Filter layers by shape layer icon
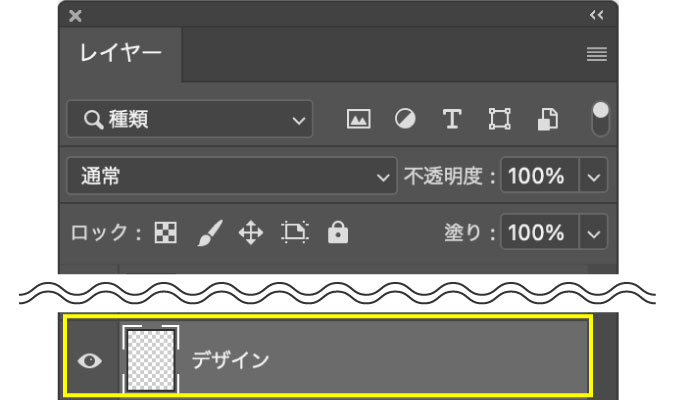This screenshot has width=676, height=400. click(x=499, y=120)
